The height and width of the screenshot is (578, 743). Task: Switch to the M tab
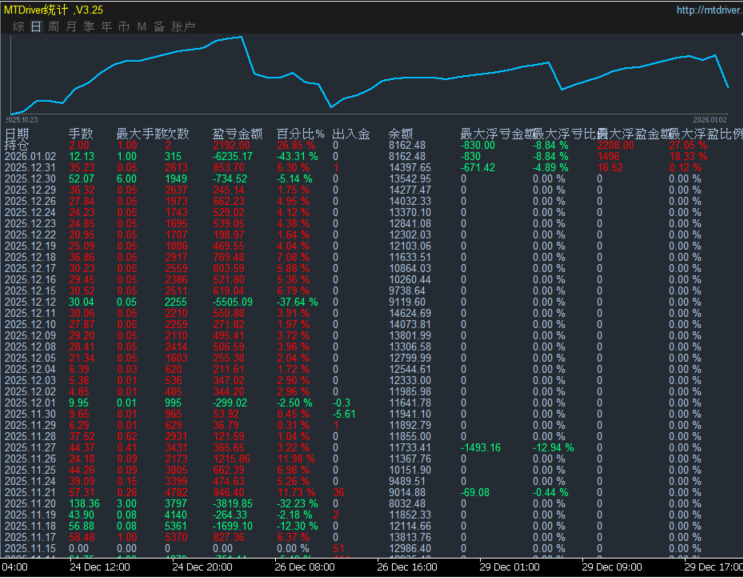click(141, 27)
